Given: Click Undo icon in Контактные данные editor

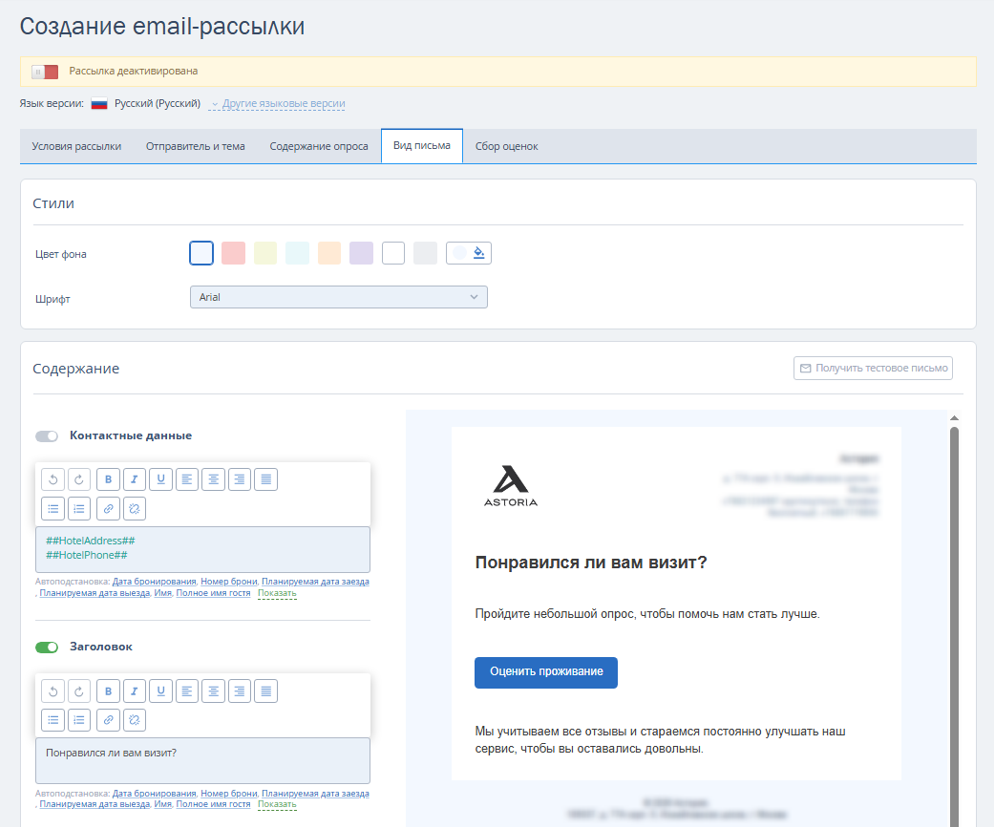Looking at the screenshot, I should (x=53, y=479).
